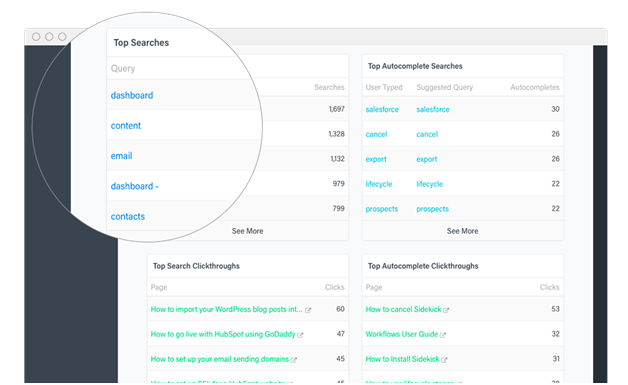This screenshot has height=385, width=628.
Task: Click the Top Autocomplete Clickthroughs panel title
Action: pos(423,266)
